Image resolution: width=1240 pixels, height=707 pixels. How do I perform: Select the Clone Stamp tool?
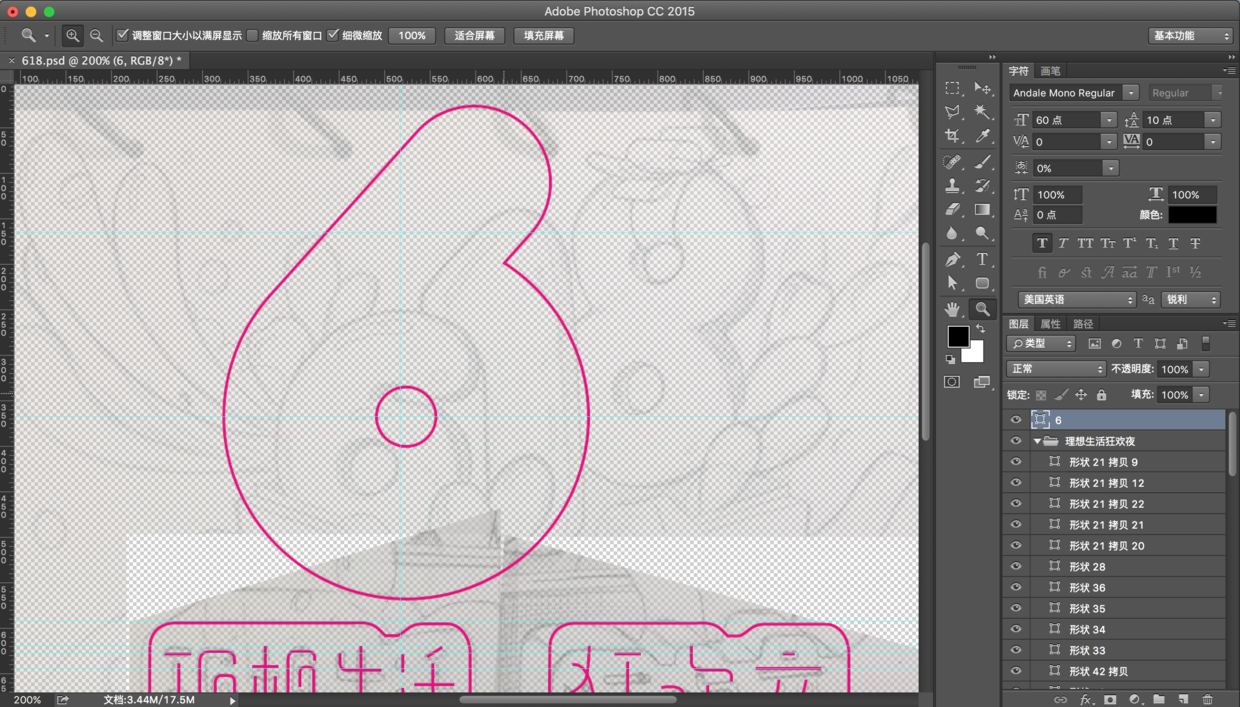(952, 186)
